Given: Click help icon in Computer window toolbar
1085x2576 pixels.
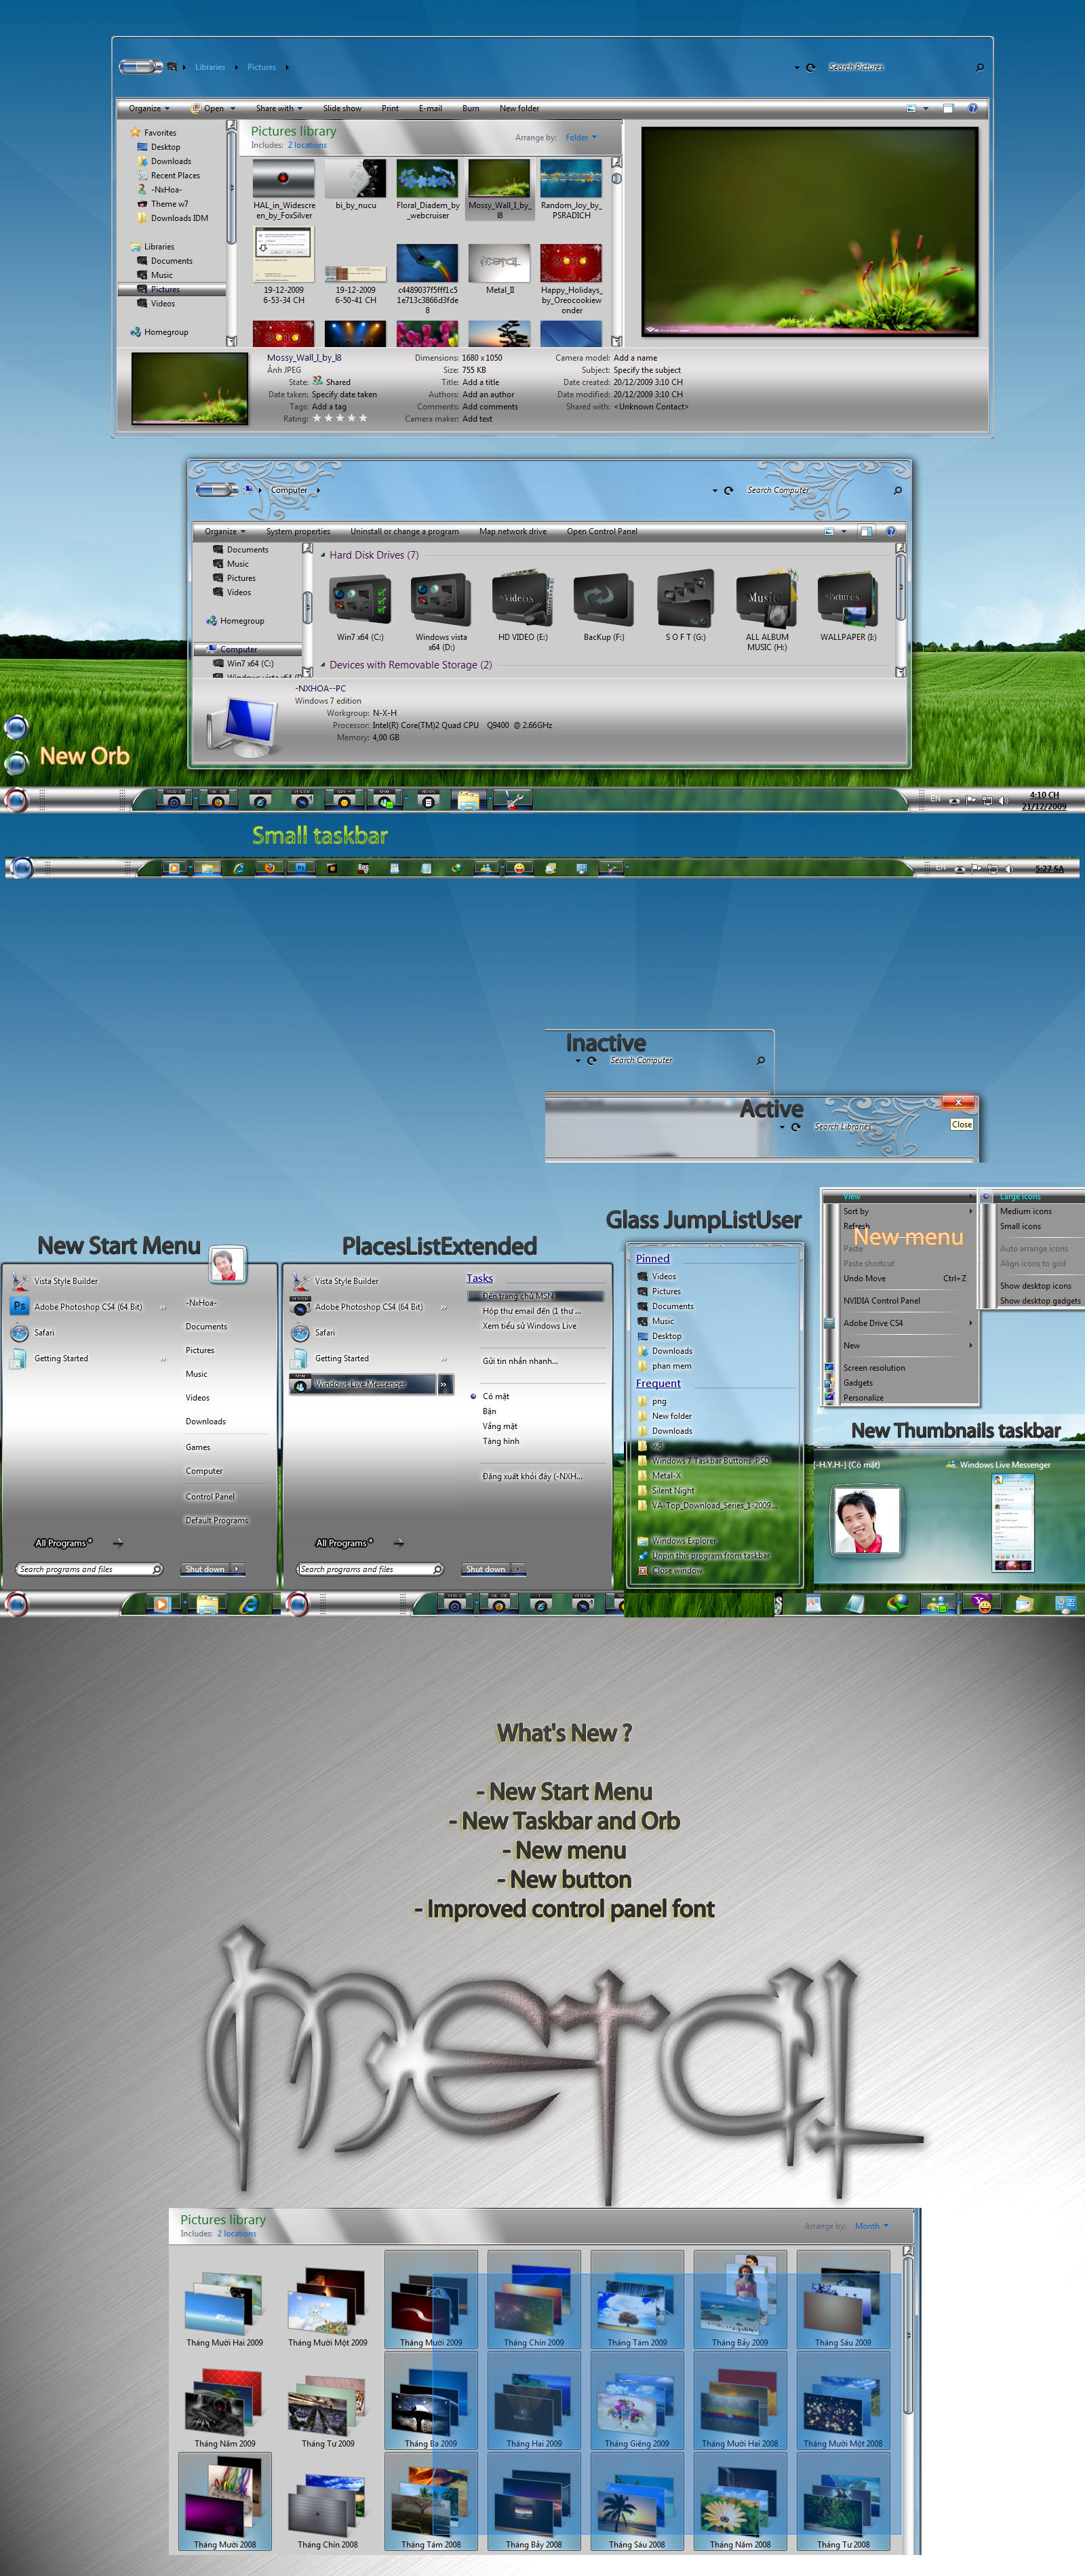Looking at the screenshot, I should 890,531.
